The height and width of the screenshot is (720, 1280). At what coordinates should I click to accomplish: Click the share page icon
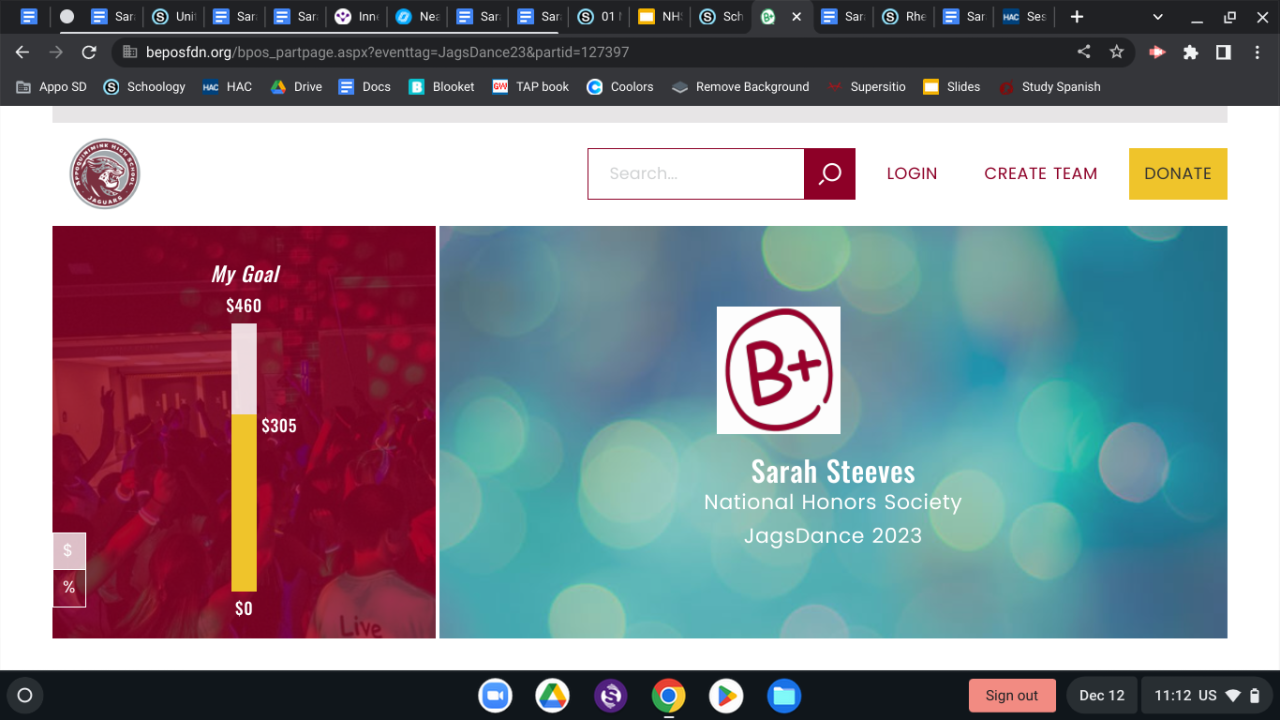[x=1084, y=52]
